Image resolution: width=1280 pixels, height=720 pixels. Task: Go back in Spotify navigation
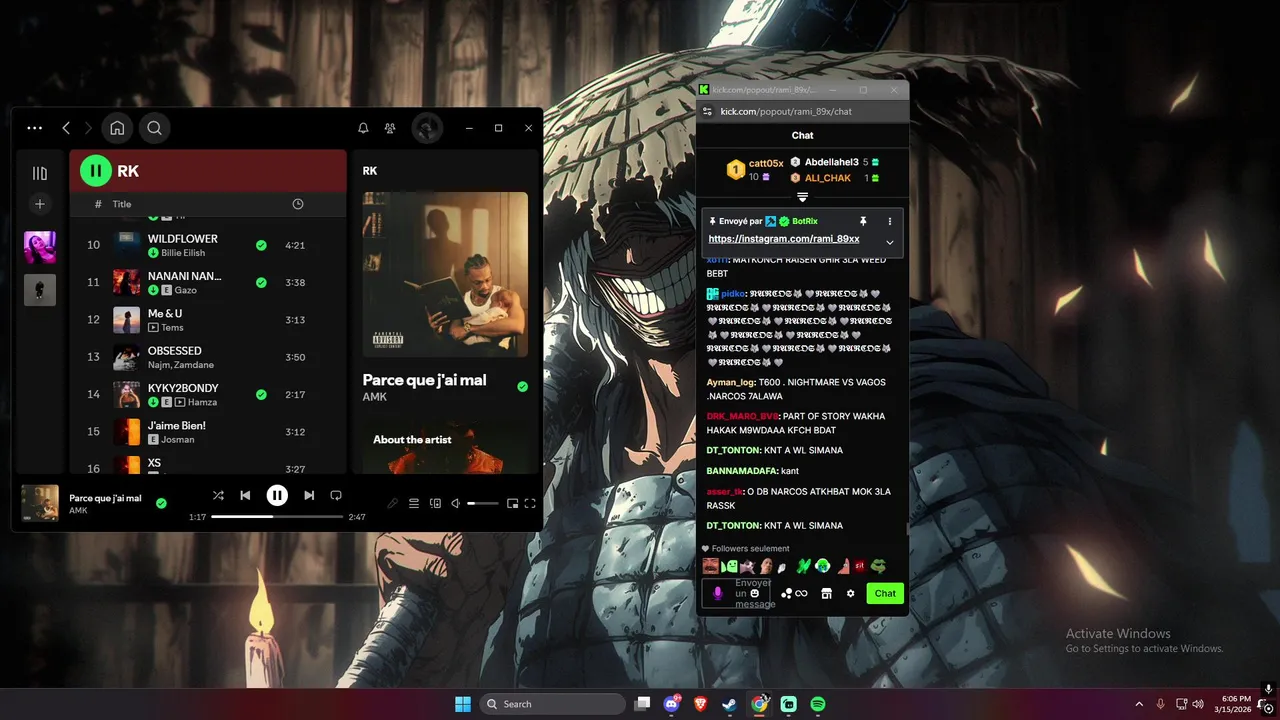point(66,128)
